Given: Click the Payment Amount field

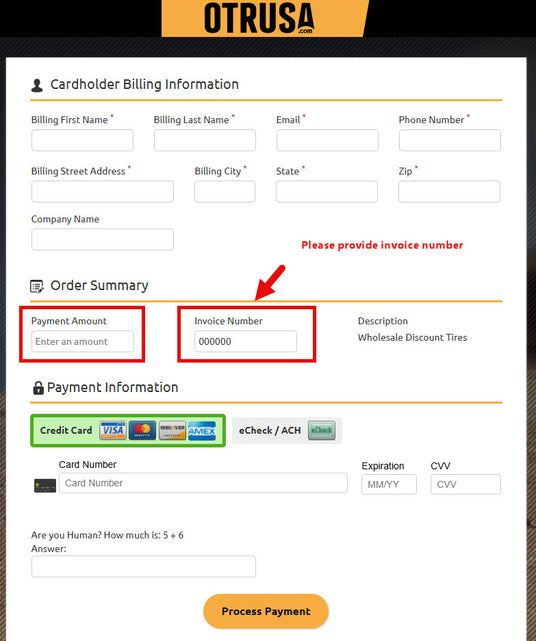Looking at the screenshot, I should [x=83, y=341].
